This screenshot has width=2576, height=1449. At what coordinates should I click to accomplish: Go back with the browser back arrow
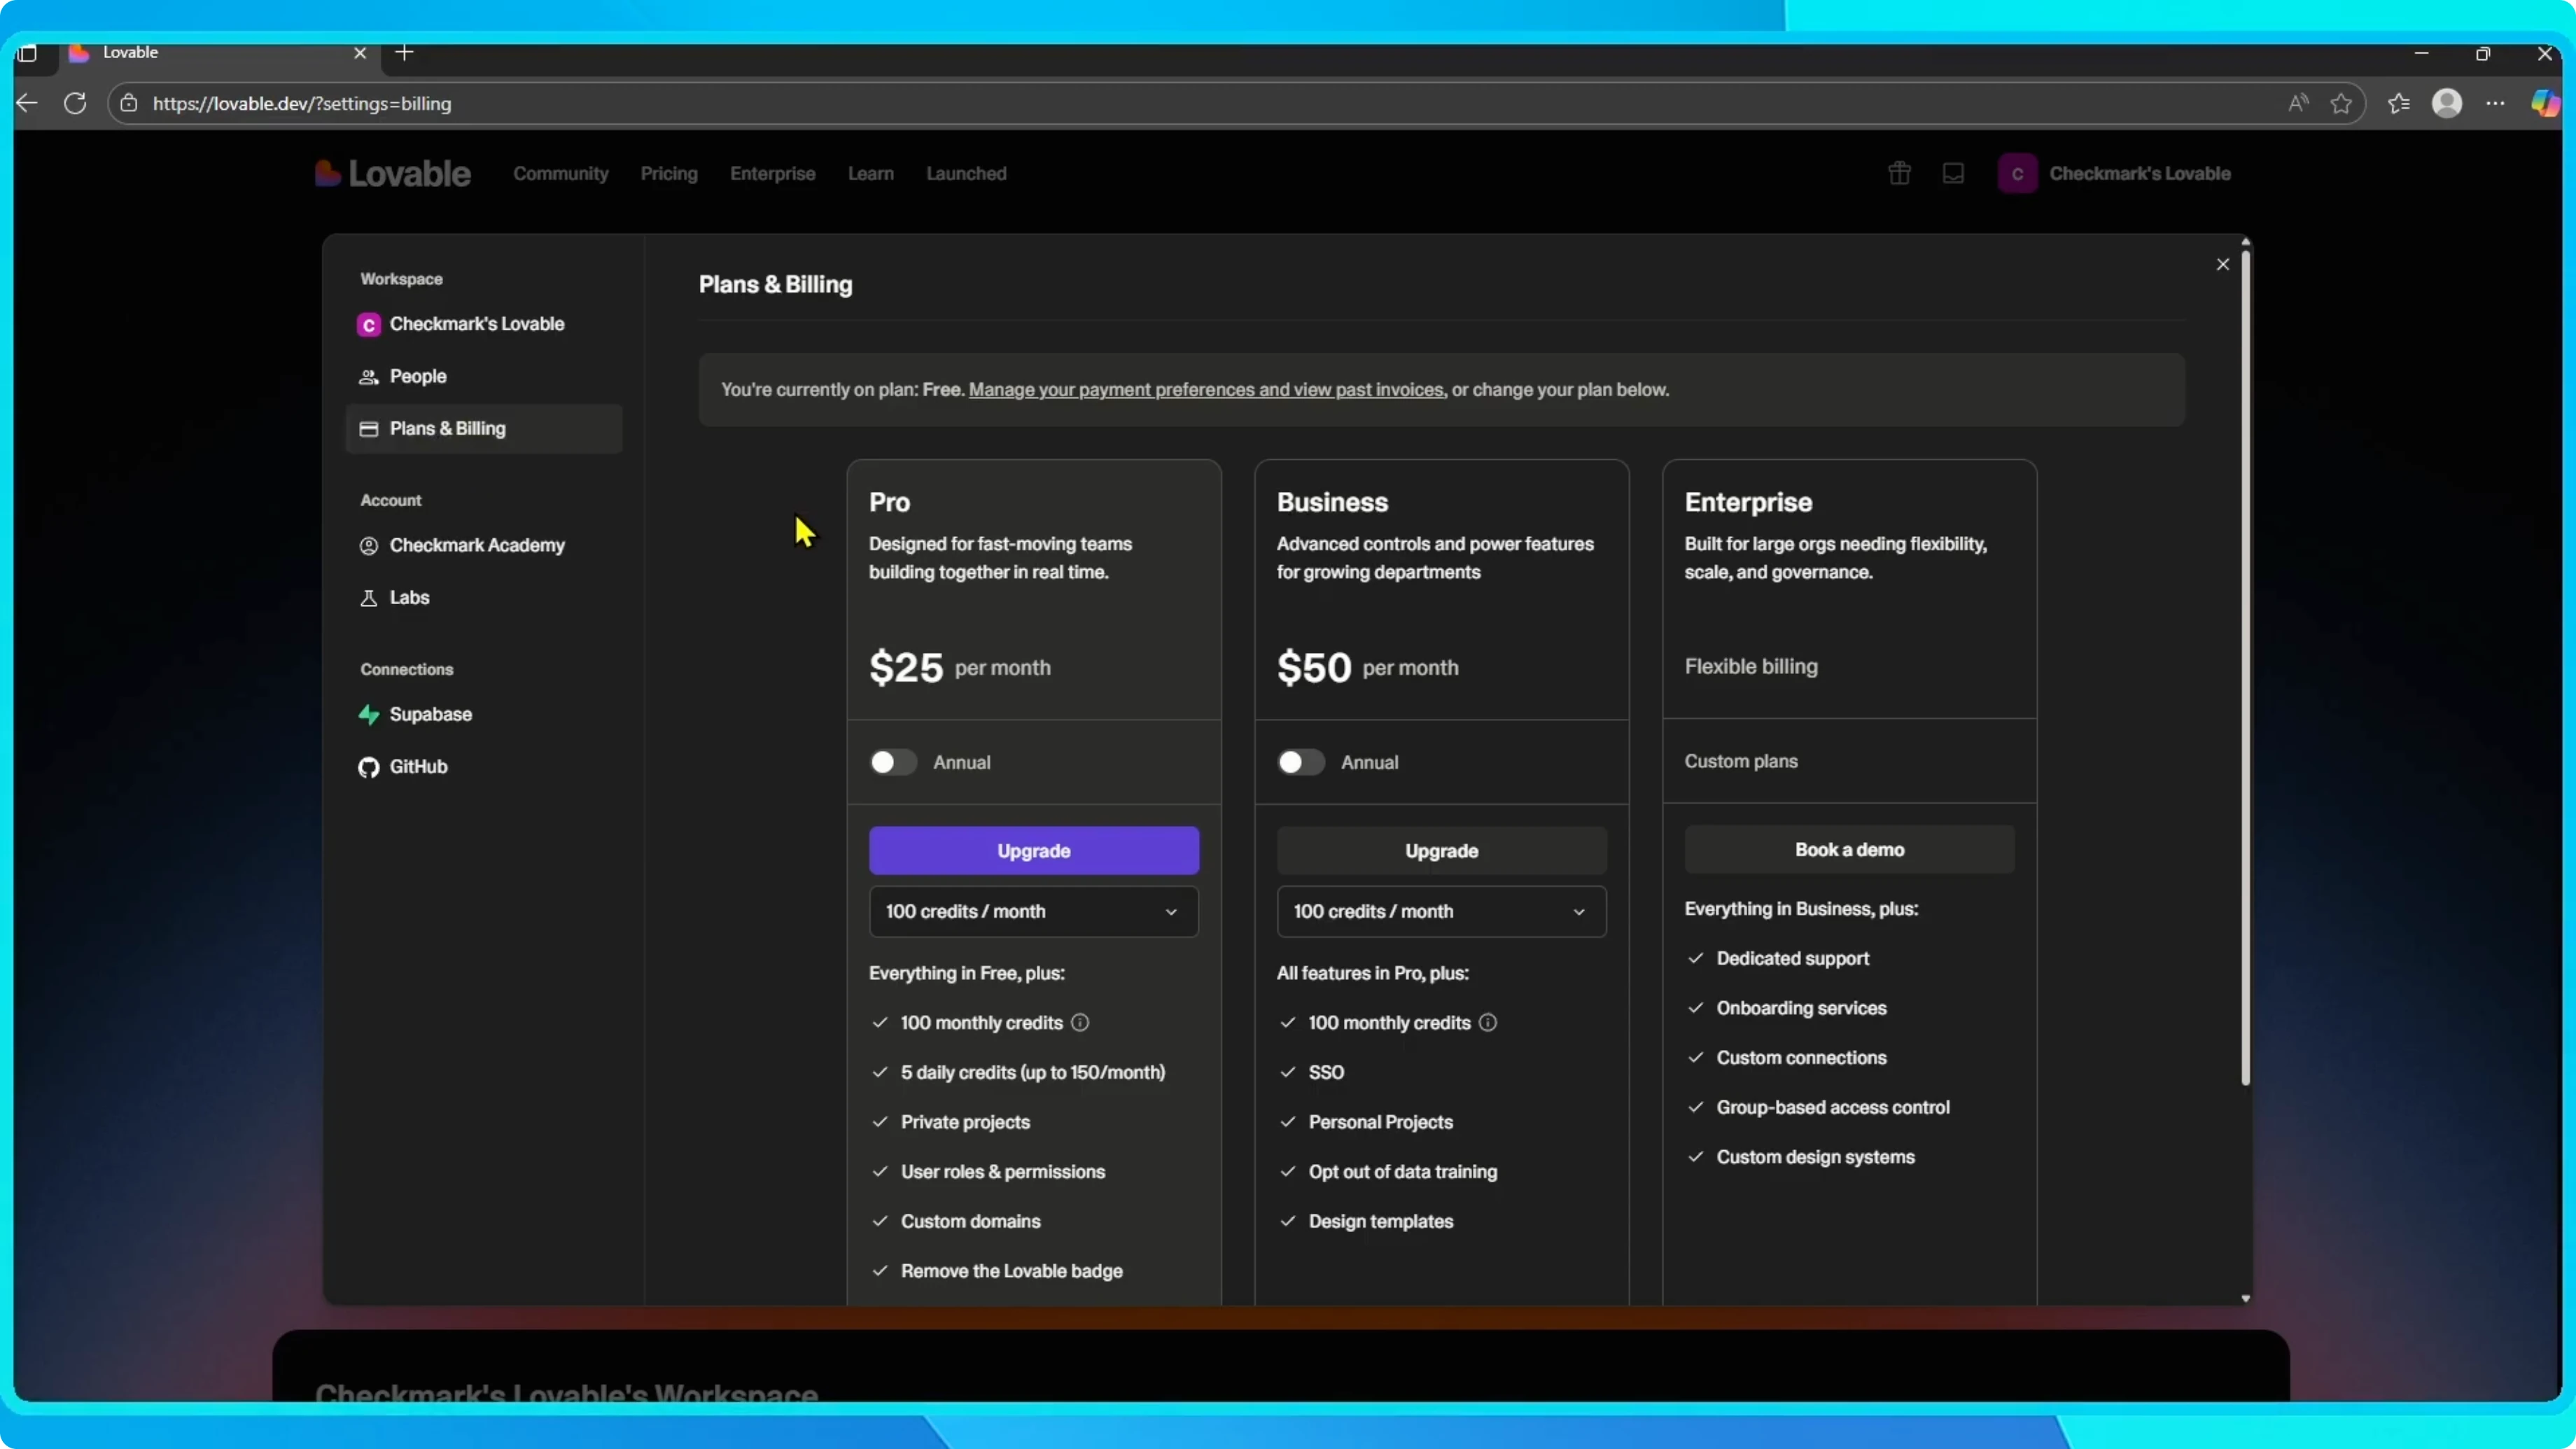tap(27, 103)
